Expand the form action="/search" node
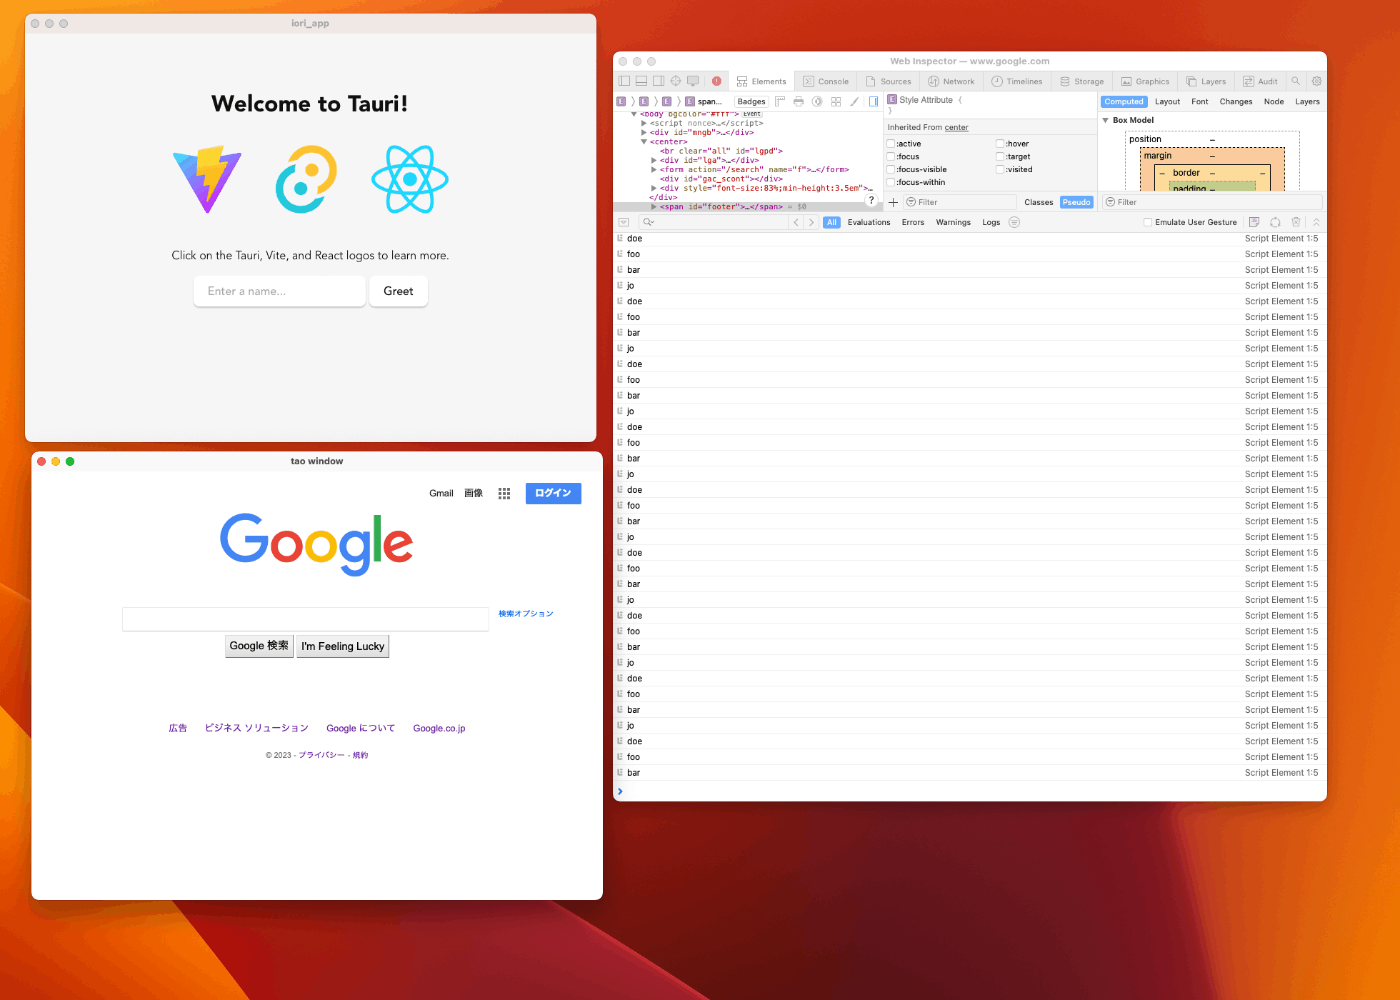 [654, 170]
